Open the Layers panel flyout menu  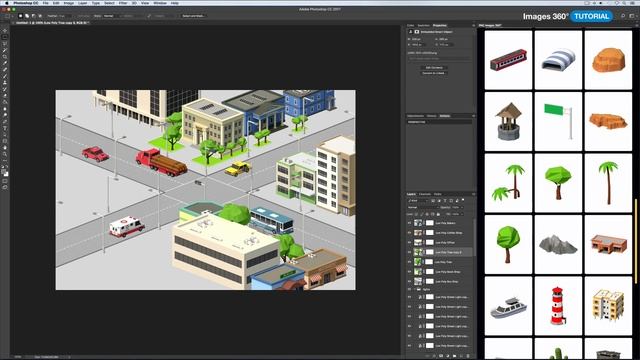(x=473, y=194)
